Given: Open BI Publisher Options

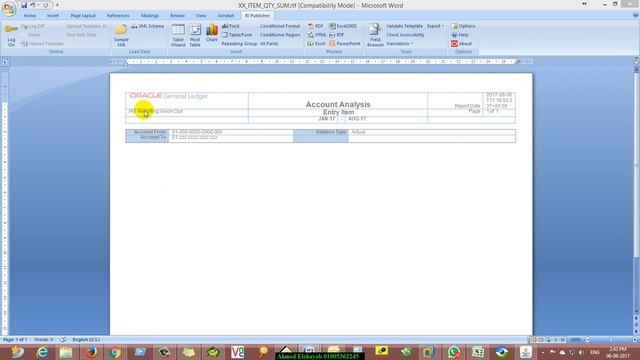Looking at the screenshot, I should point(463,26).
